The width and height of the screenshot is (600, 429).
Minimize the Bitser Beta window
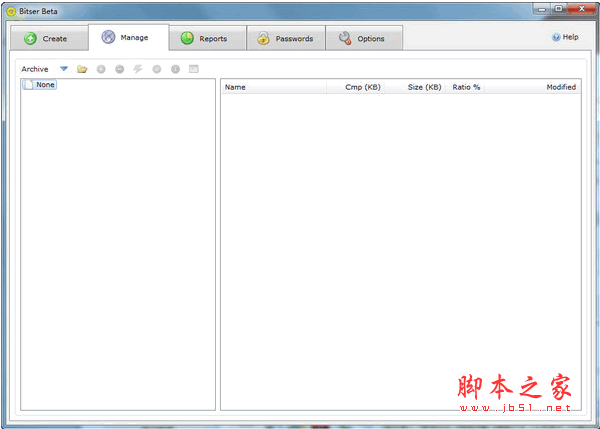point(542,9)
